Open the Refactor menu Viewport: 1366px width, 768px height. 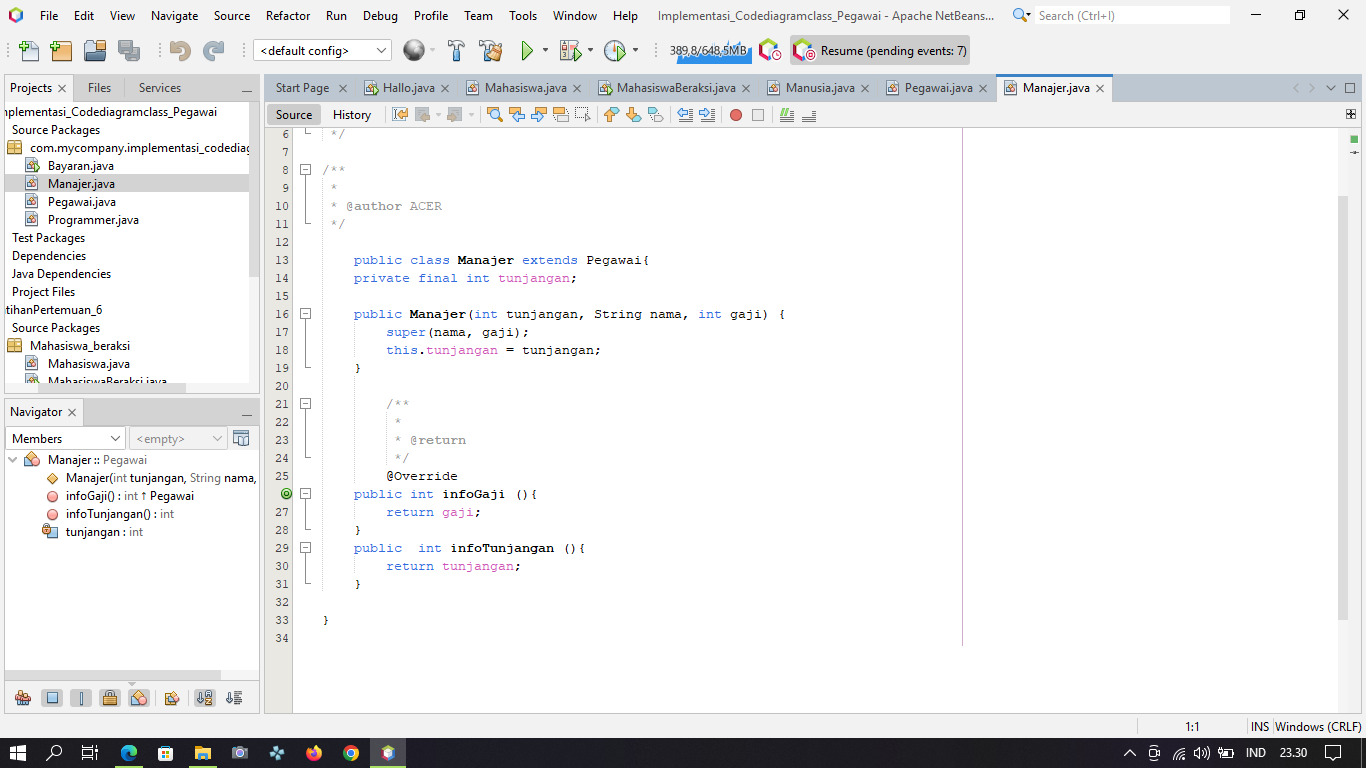coord(288,15)
